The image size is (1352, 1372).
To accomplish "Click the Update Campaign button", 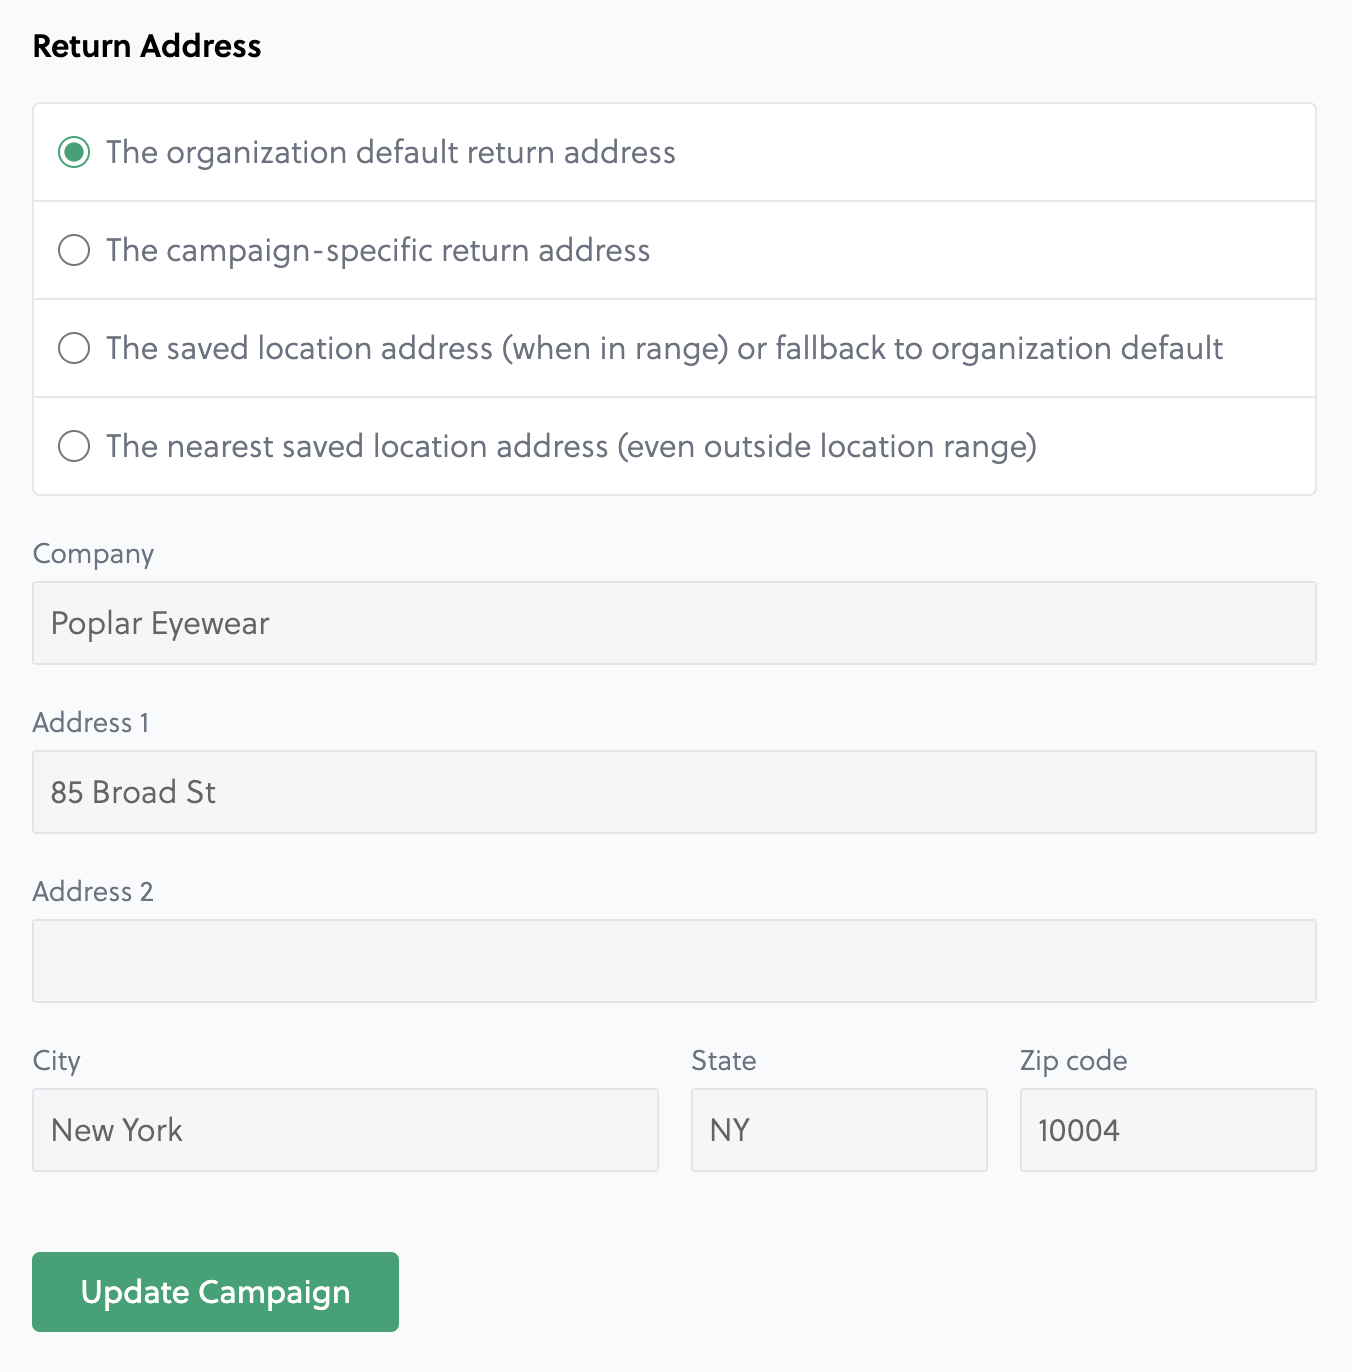I will pyautogui.click(x=215, y=1292).
